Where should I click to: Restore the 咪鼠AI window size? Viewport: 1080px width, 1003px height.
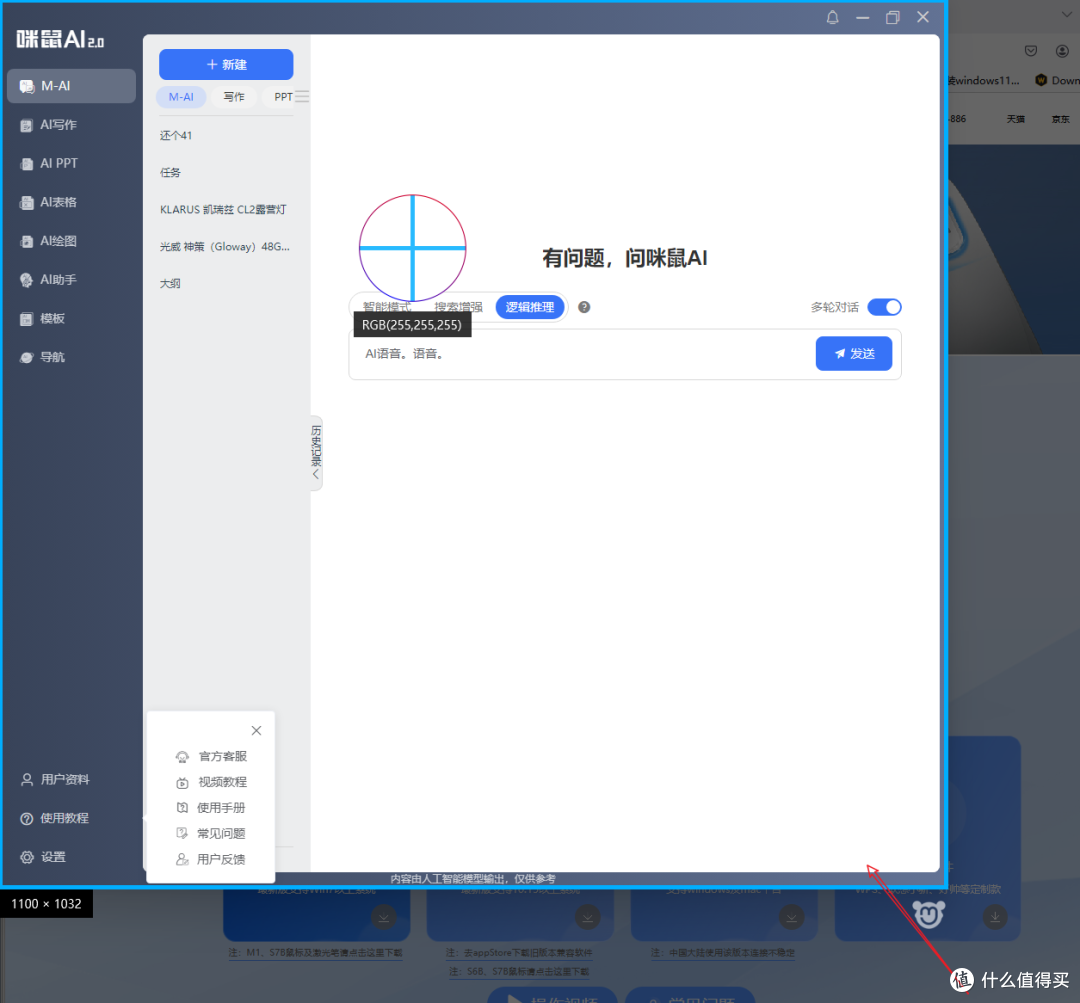(x=893, y=18)
